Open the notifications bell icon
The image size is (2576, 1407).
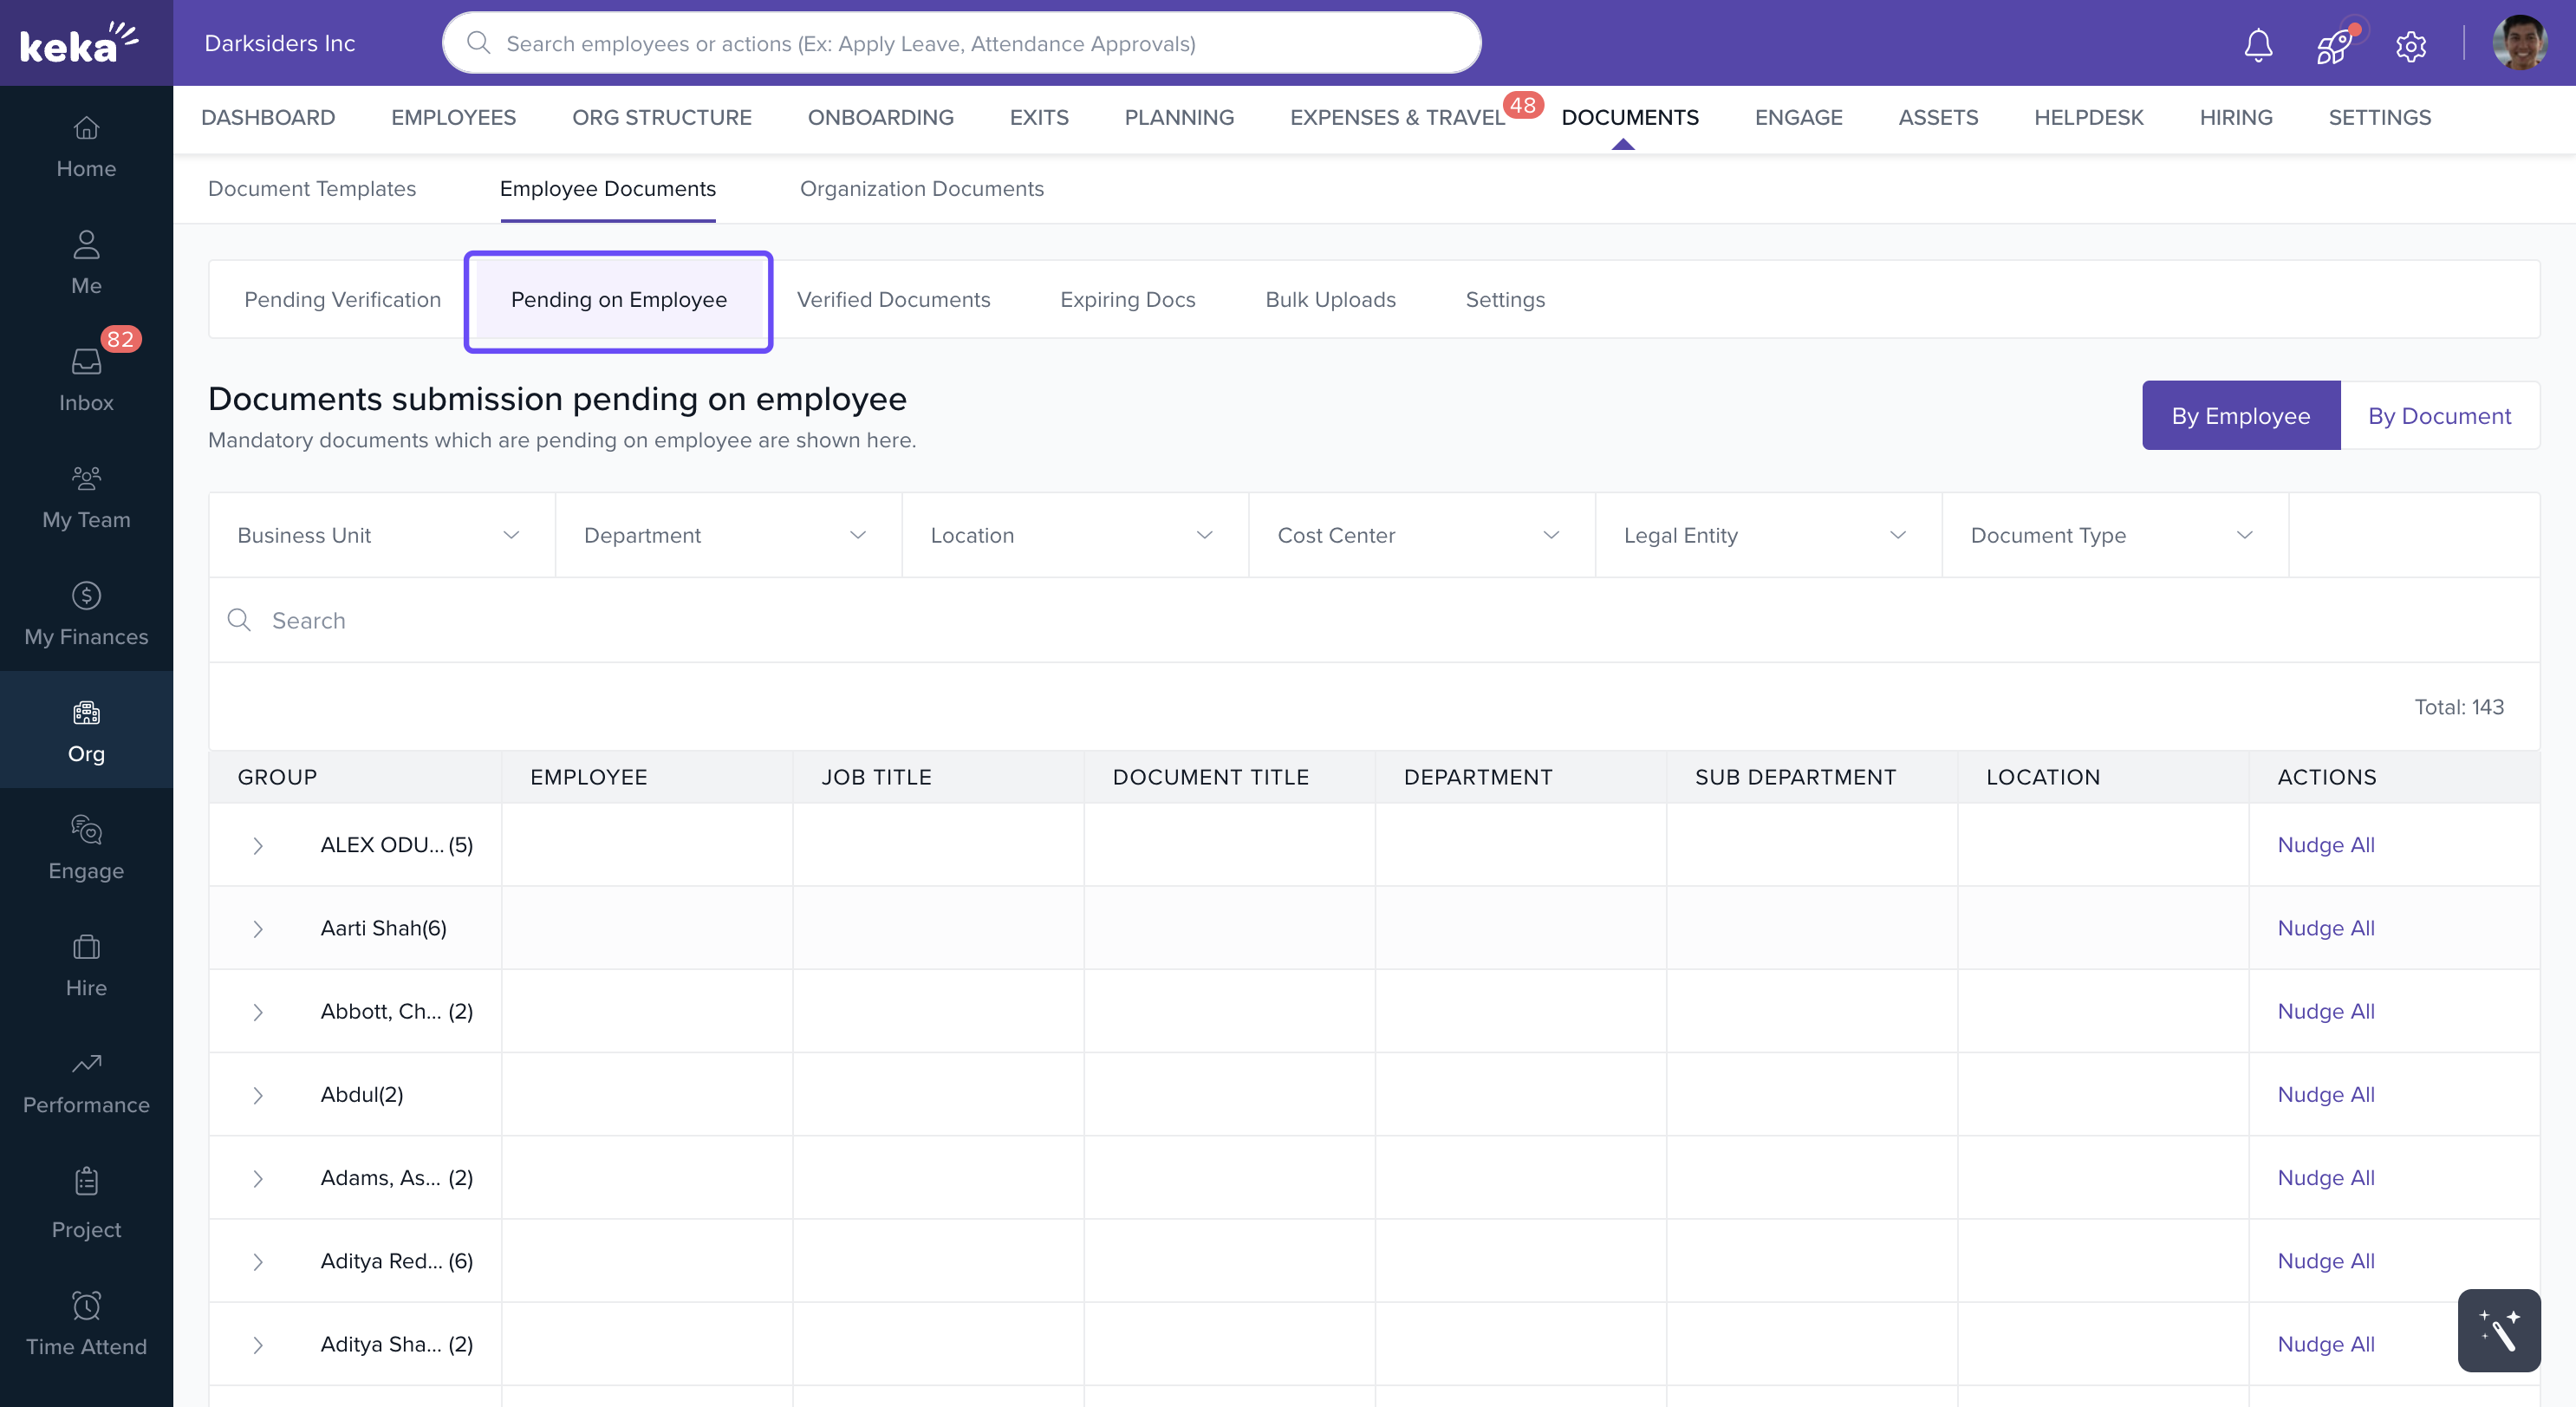point(2258,45)
